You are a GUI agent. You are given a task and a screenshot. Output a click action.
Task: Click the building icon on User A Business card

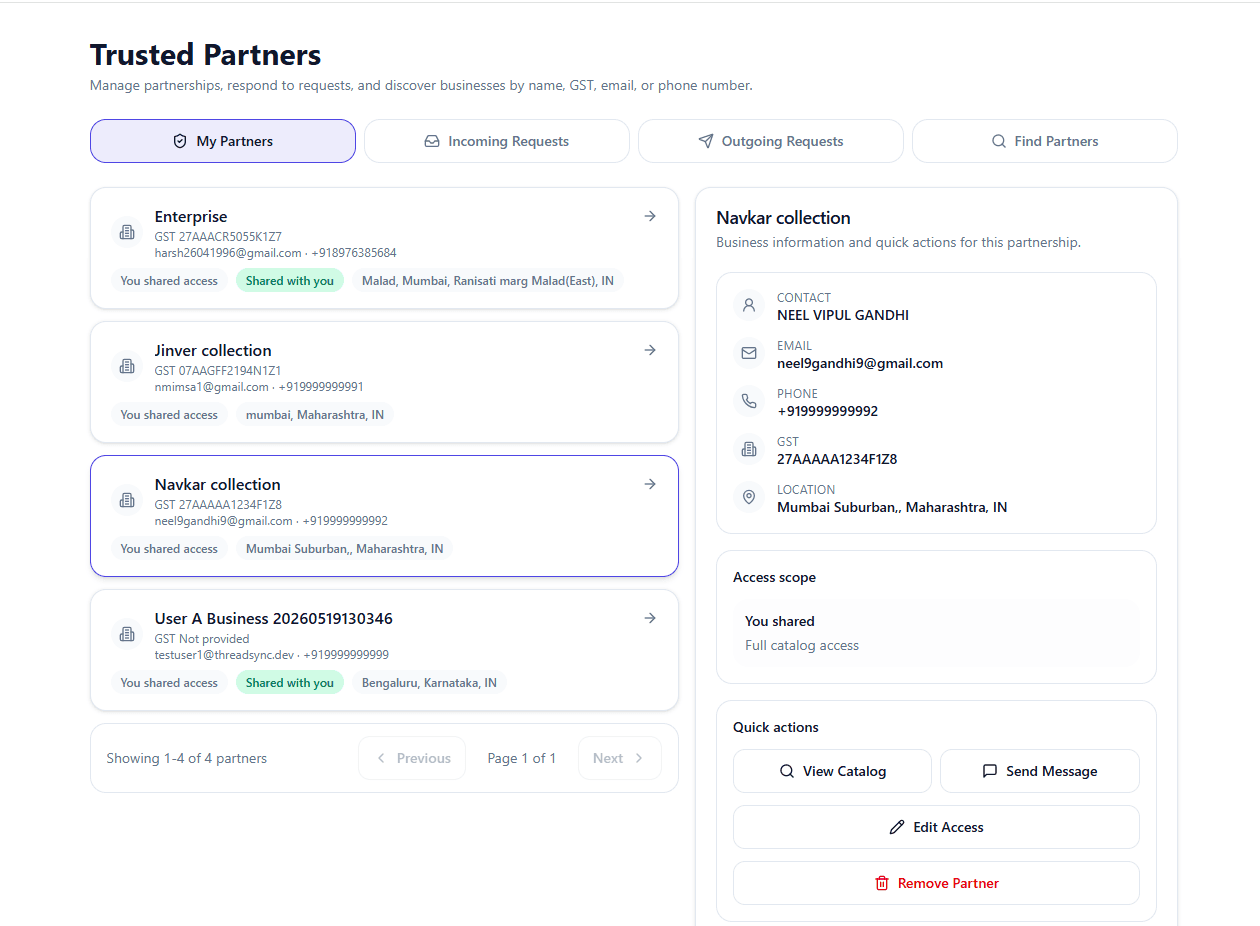(127, 634)
